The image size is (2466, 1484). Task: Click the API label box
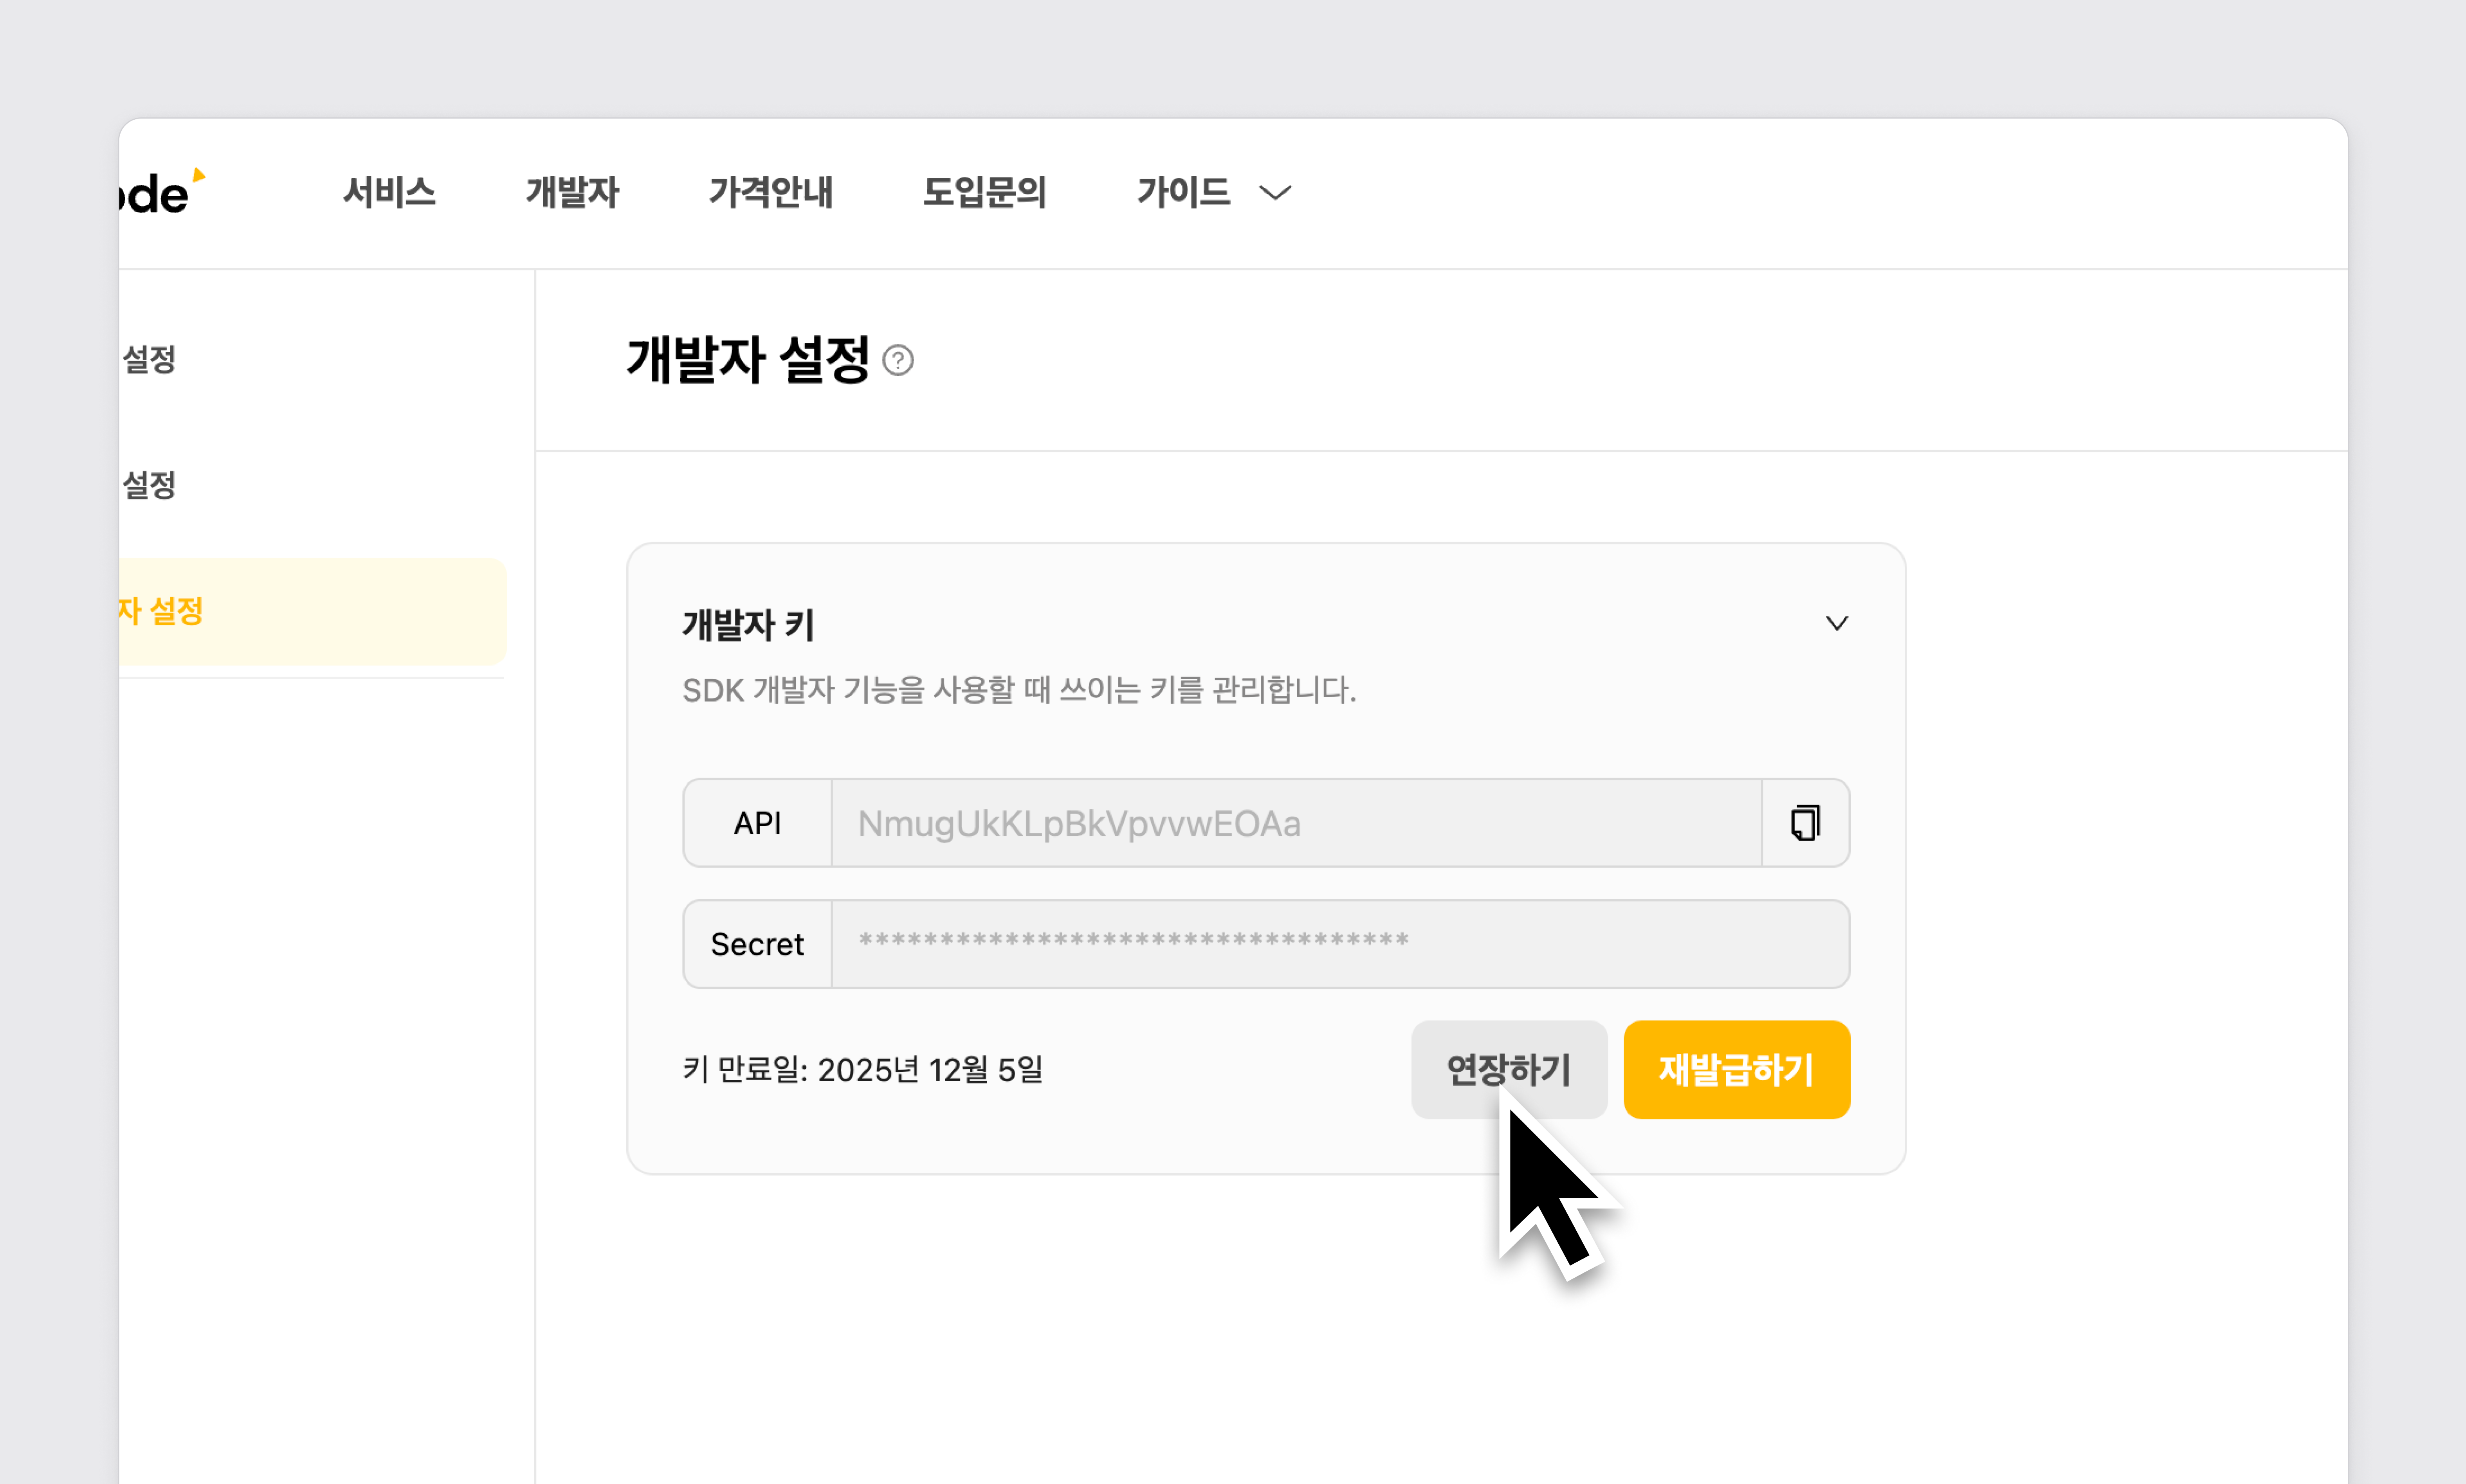click(757, 823)
